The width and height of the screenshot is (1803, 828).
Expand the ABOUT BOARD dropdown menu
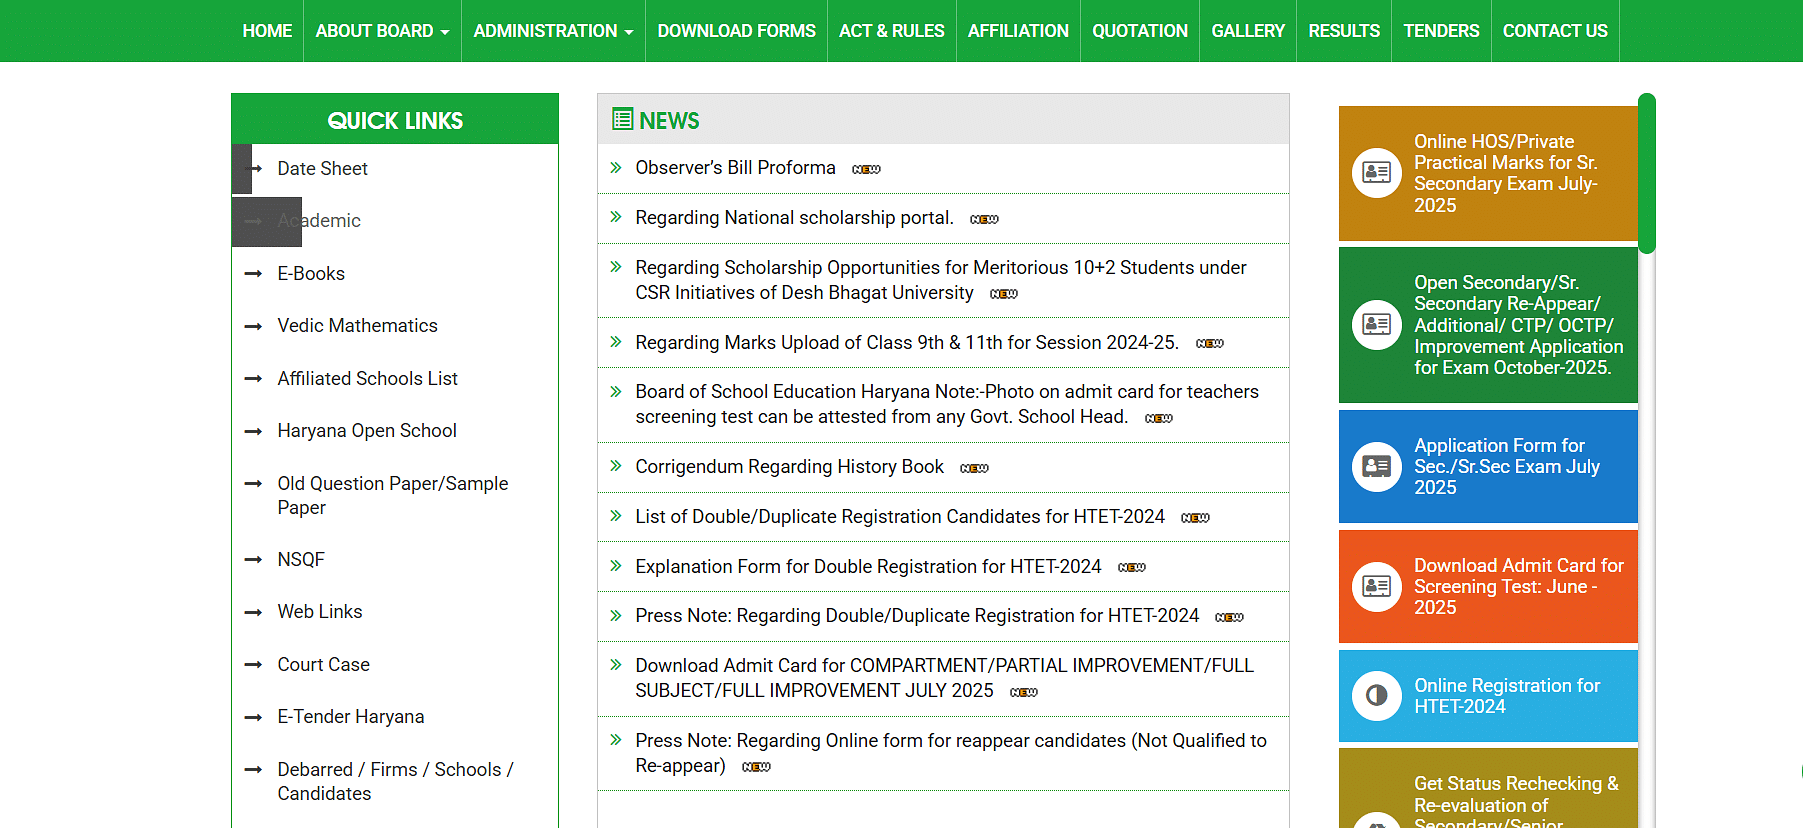[x=382, y=31]
